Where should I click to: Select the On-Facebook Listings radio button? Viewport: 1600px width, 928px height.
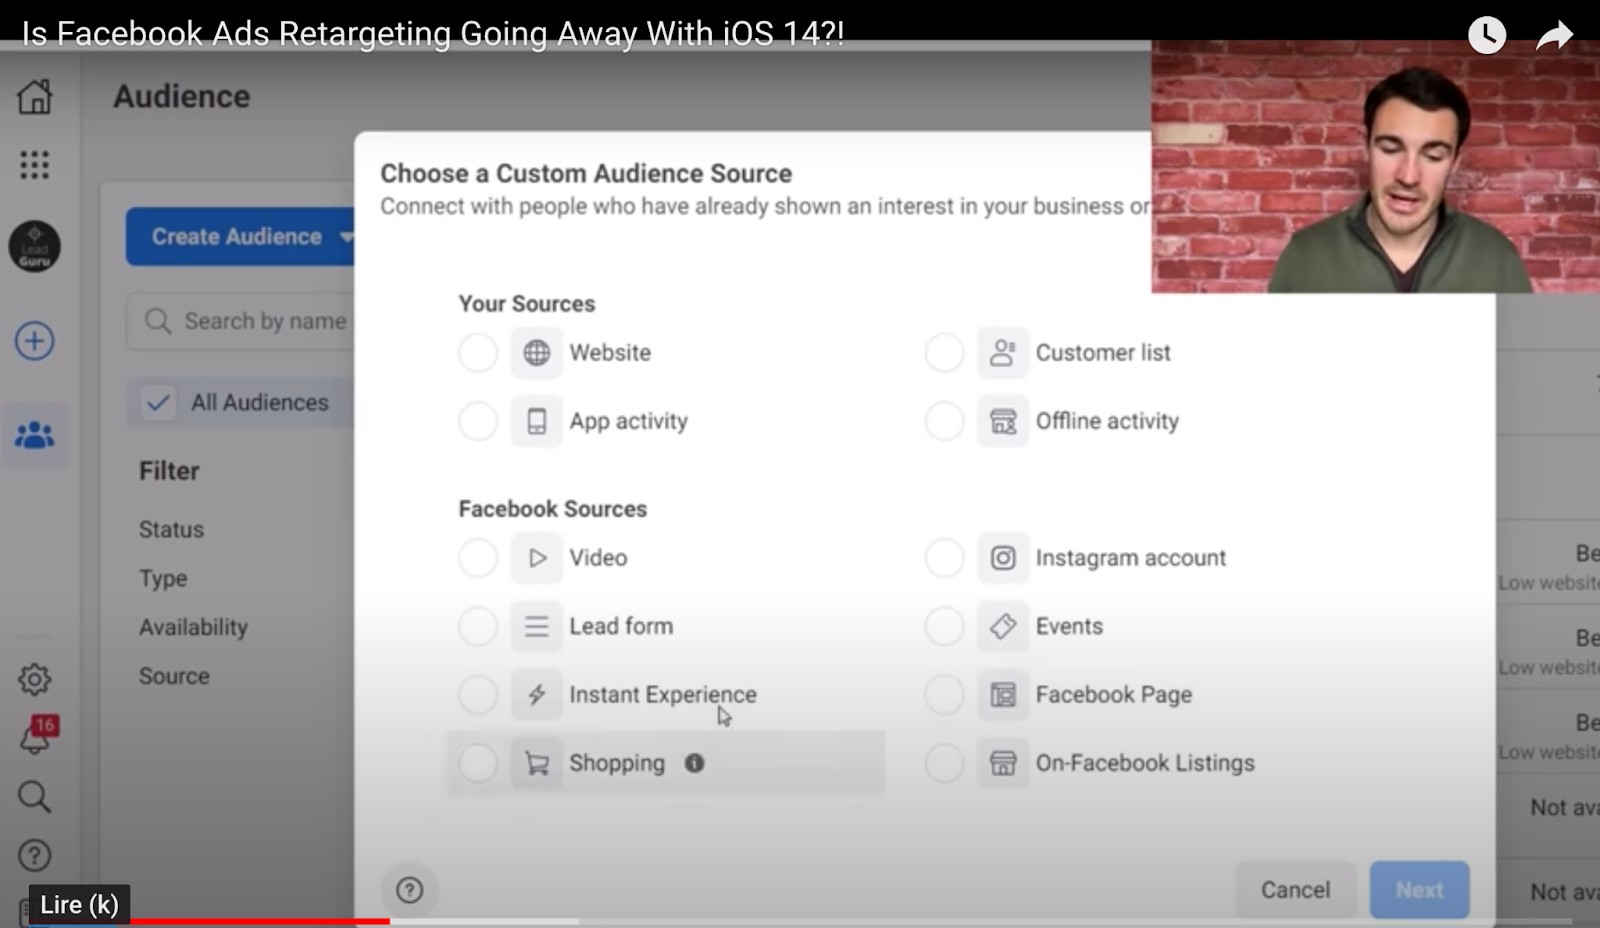[944, 763]
